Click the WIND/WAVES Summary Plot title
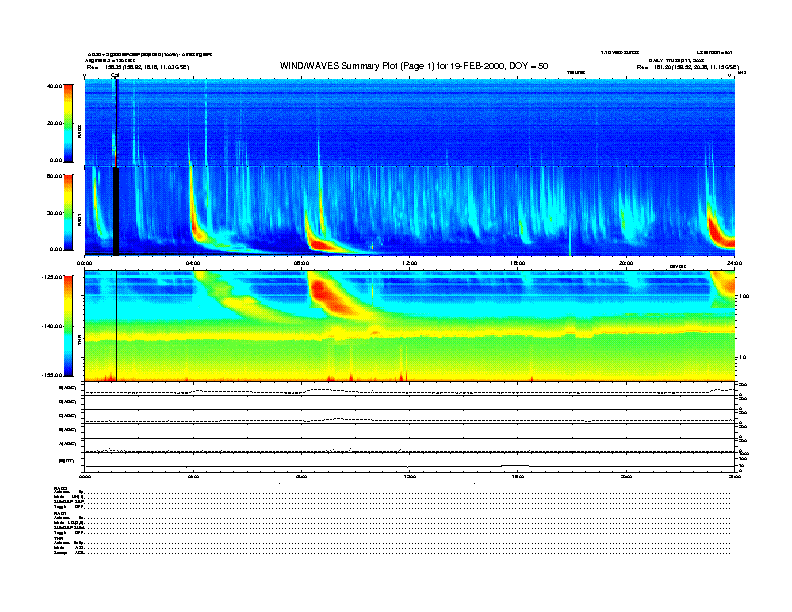The height and width of the screenshot is (612, 792). [414, 66]
